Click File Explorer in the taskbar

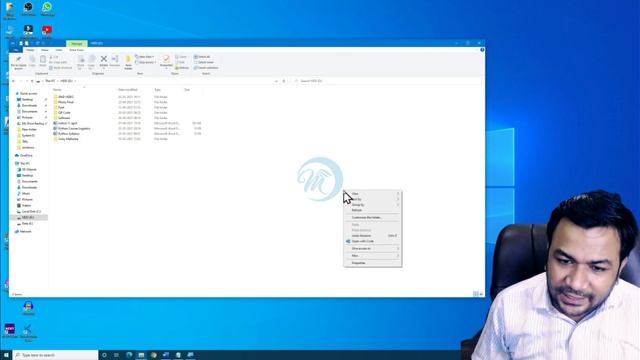click(141, 355)
